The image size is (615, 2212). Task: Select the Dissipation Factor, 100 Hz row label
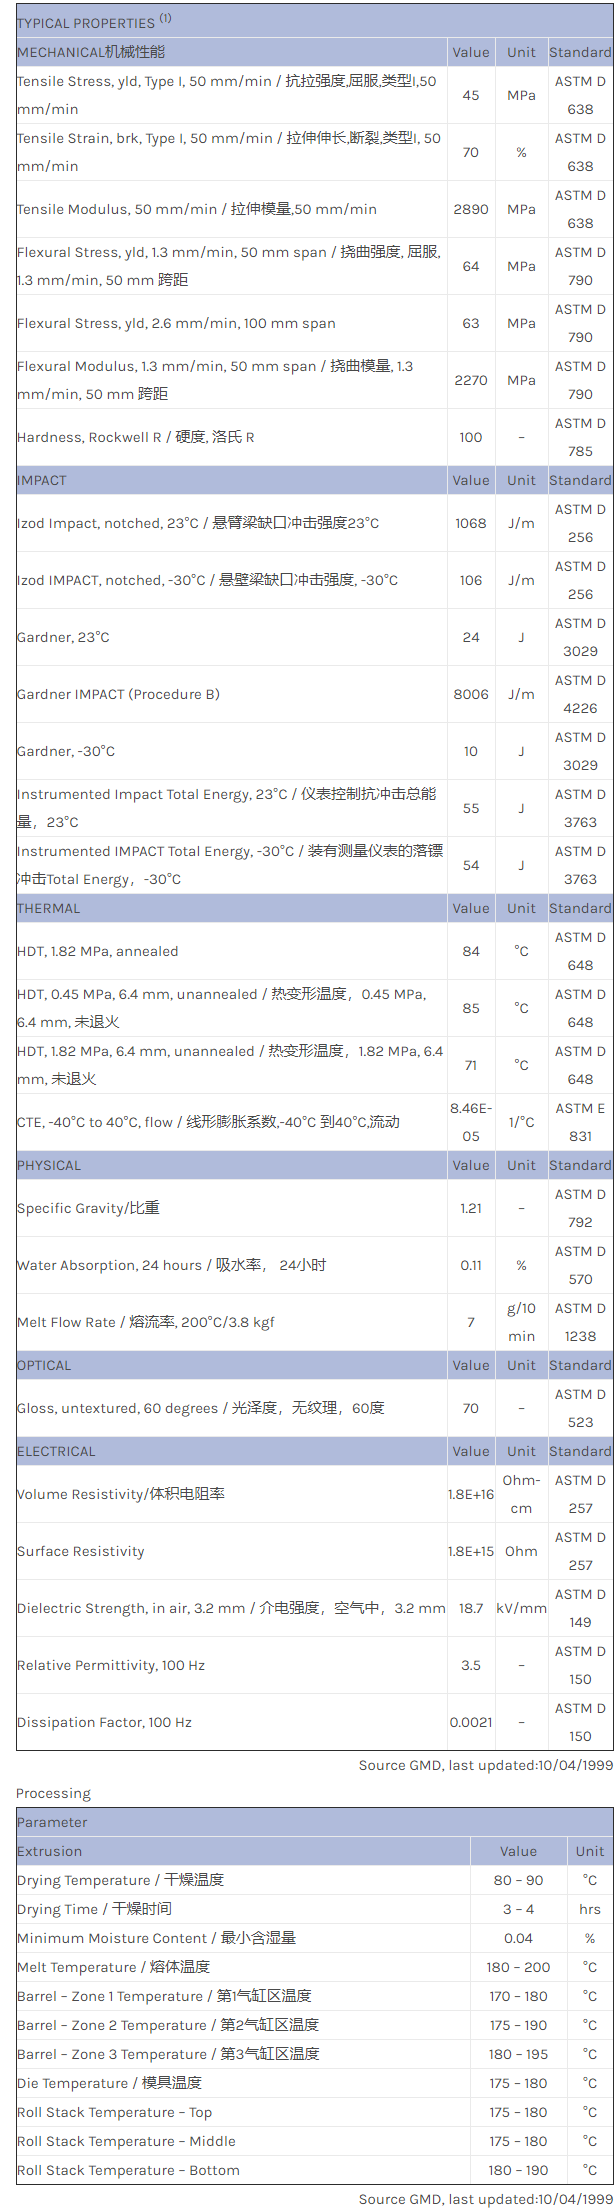tap(105, 1722)
